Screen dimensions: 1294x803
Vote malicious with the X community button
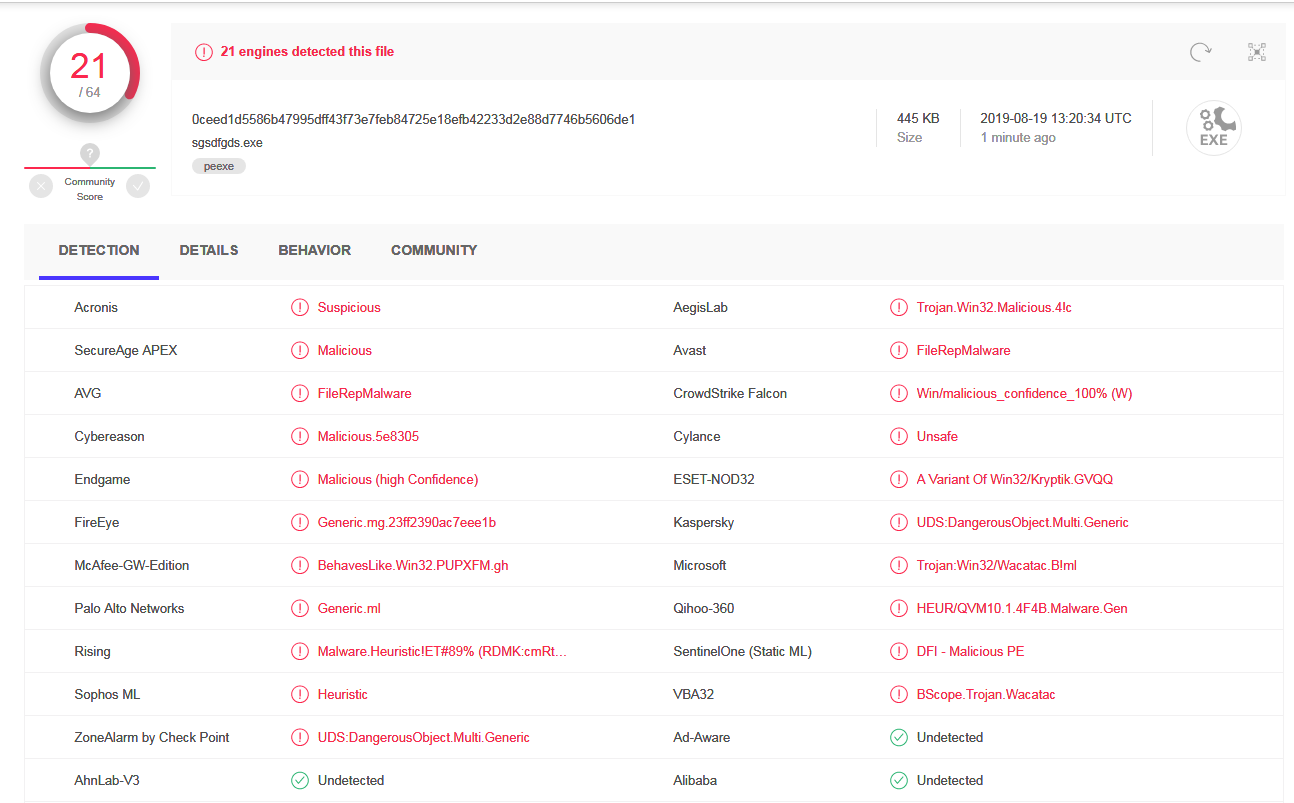41,186
